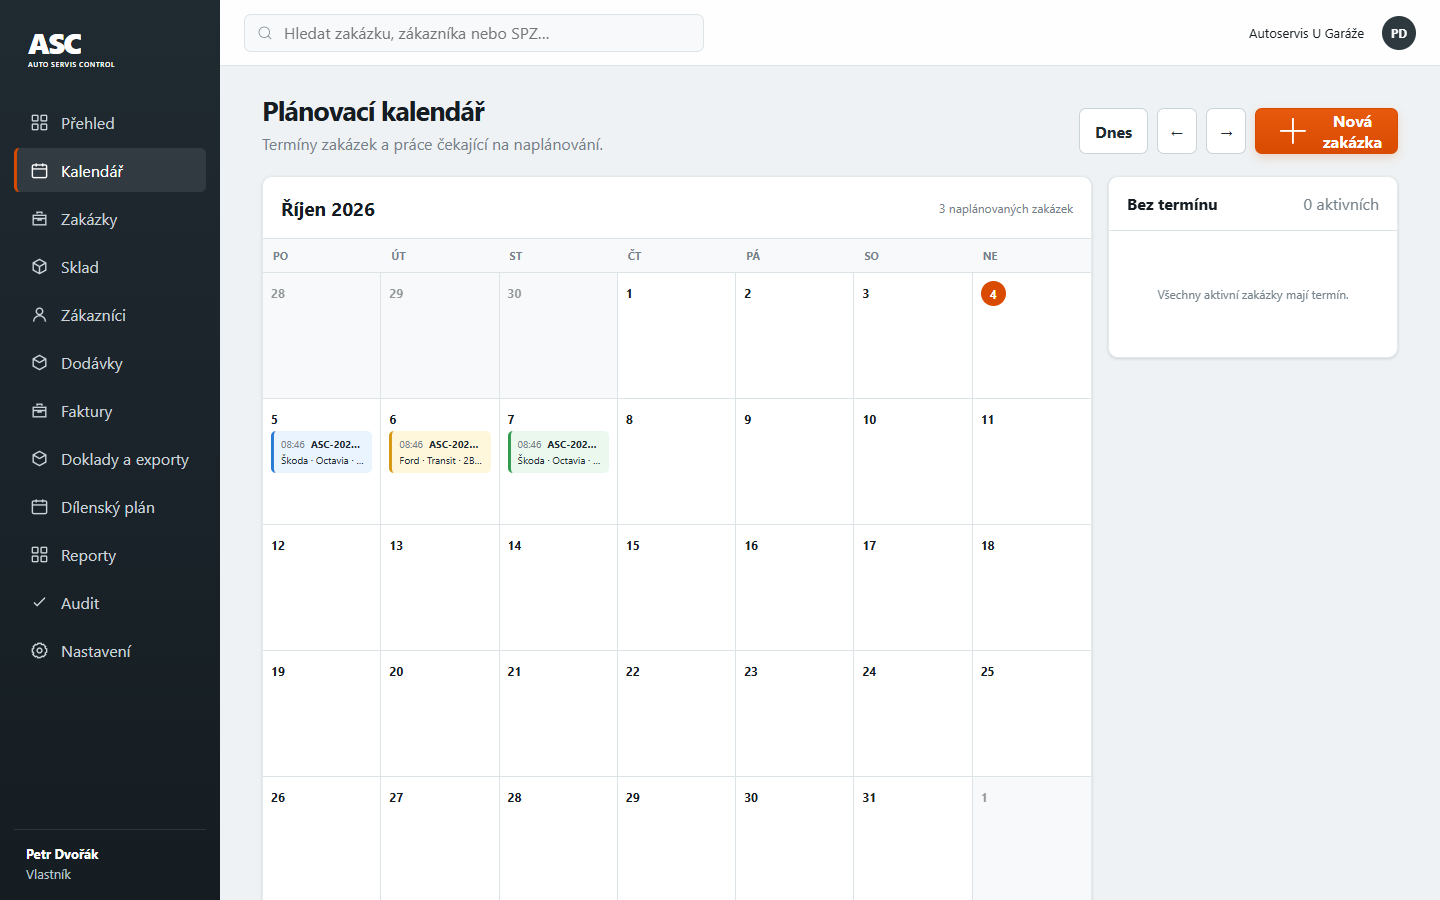Click the Přehled grid icon in sidebar

click(x=39, y=123)
